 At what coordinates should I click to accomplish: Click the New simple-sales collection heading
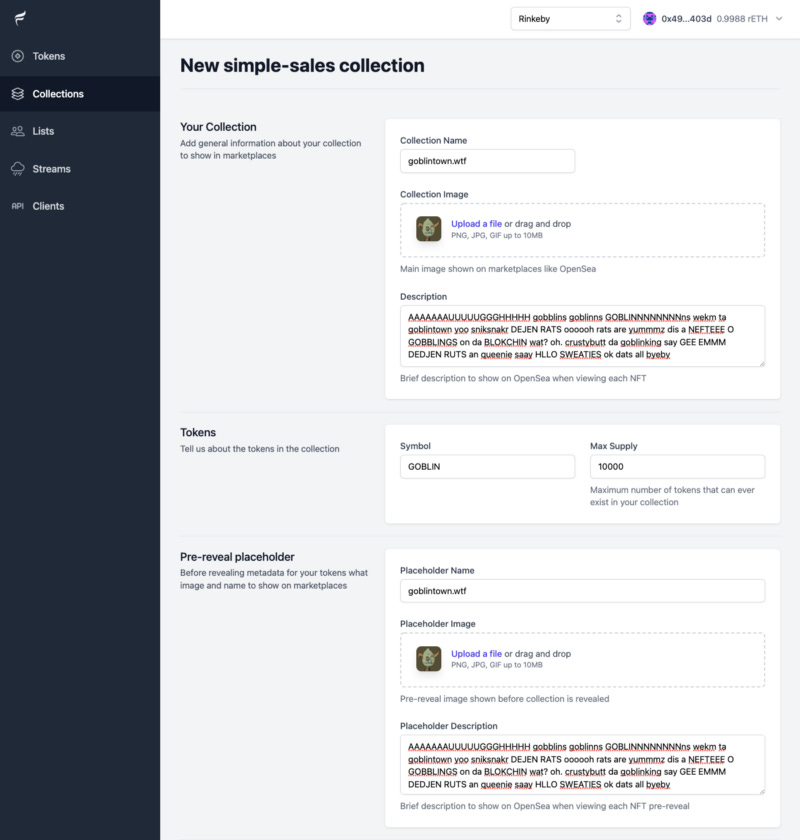[x=302, y=65]
